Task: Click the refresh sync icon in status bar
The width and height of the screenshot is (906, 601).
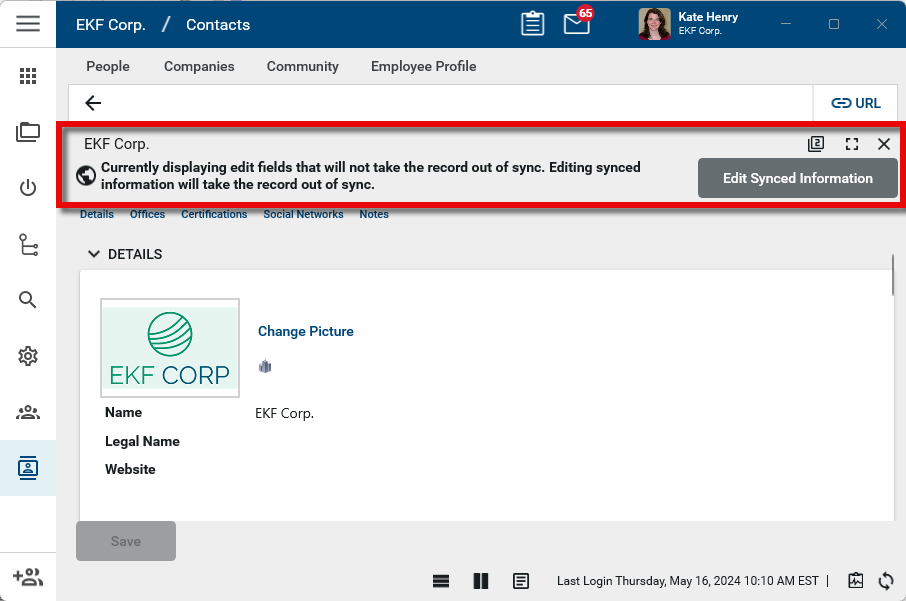Action: click(885, 581)
